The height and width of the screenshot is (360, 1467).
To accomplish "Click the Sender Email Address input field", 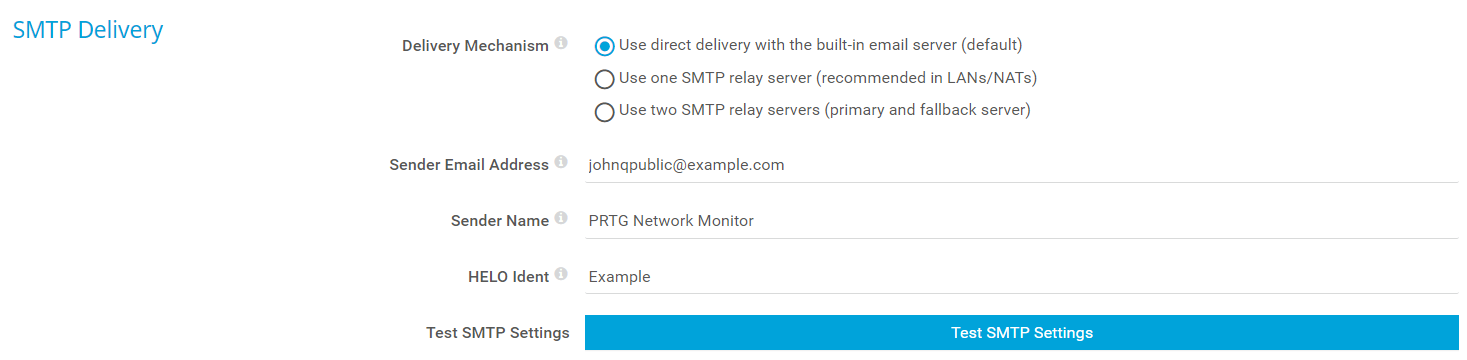I will (1021, 165).
